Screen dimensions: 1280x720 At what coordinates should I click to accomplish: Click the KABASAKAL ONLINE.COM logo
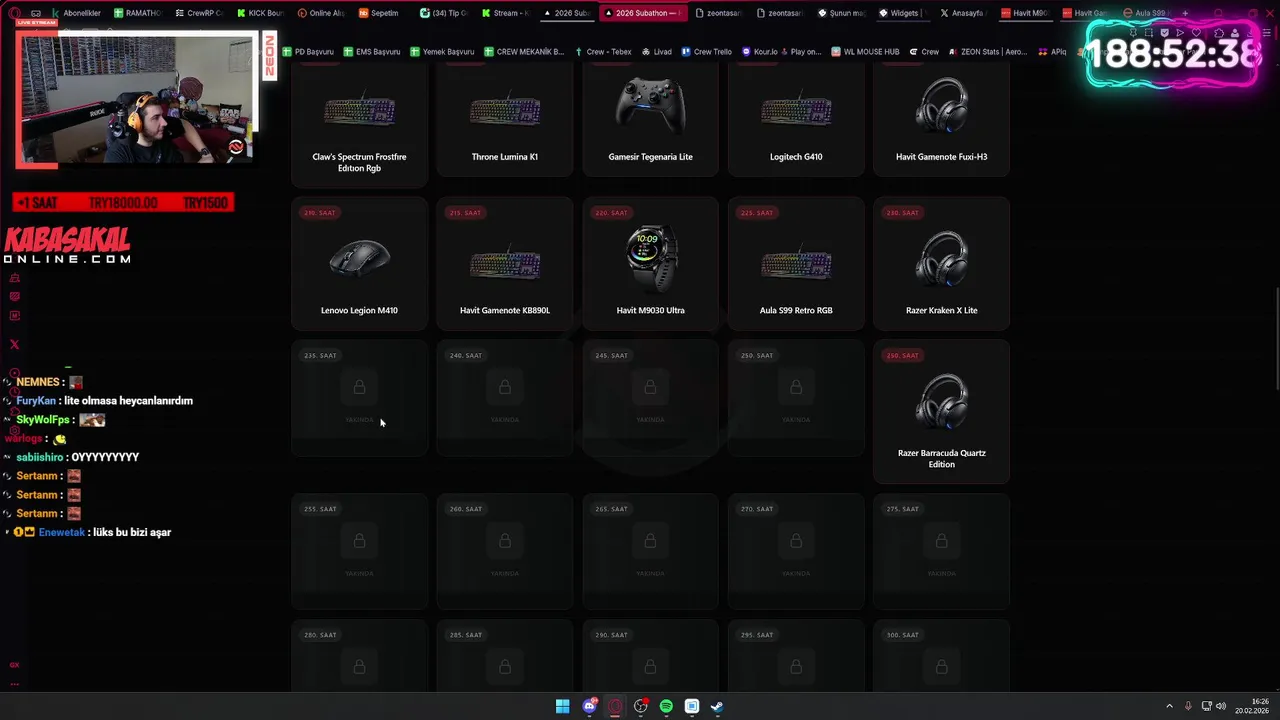coord(67,246)
